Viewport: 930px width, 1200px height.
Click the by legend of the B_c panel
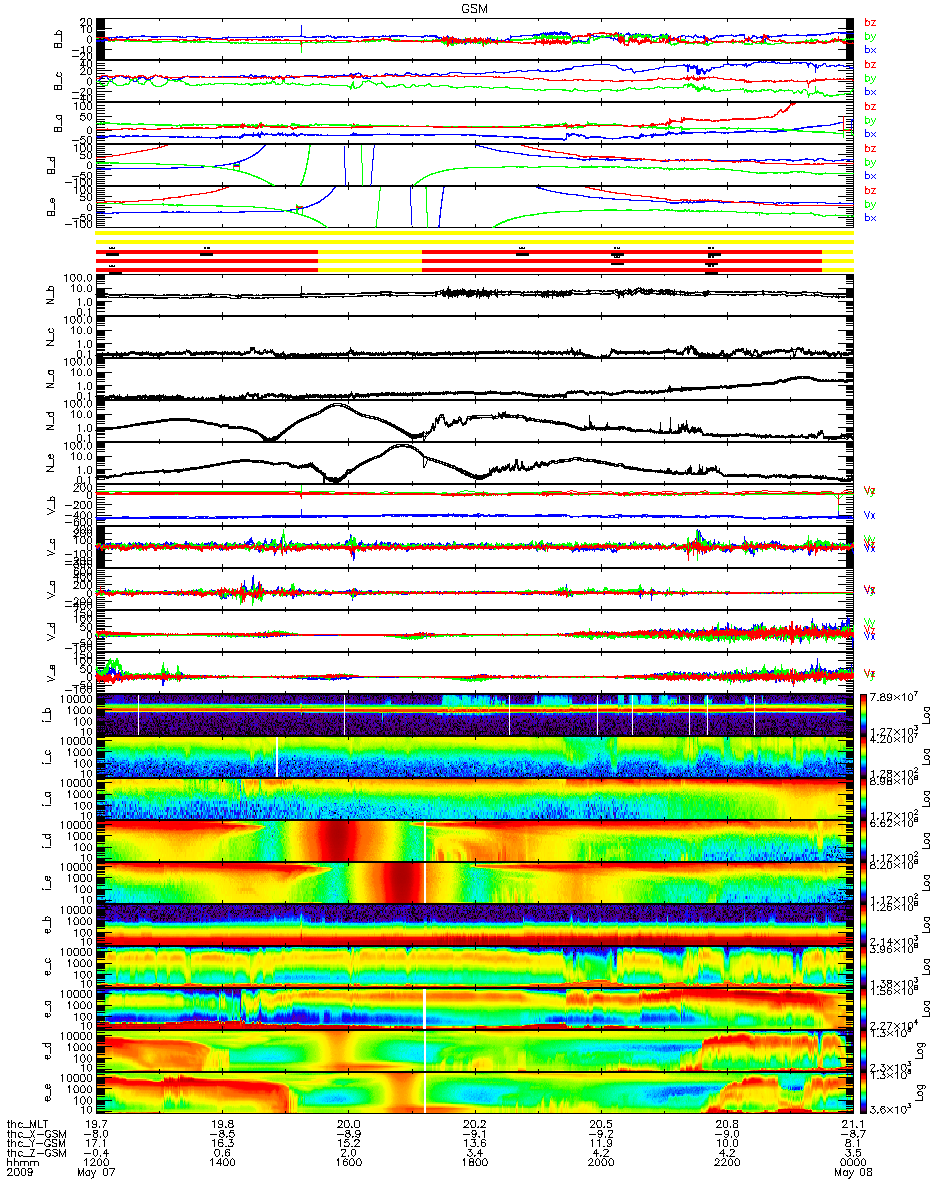(869, 78)
